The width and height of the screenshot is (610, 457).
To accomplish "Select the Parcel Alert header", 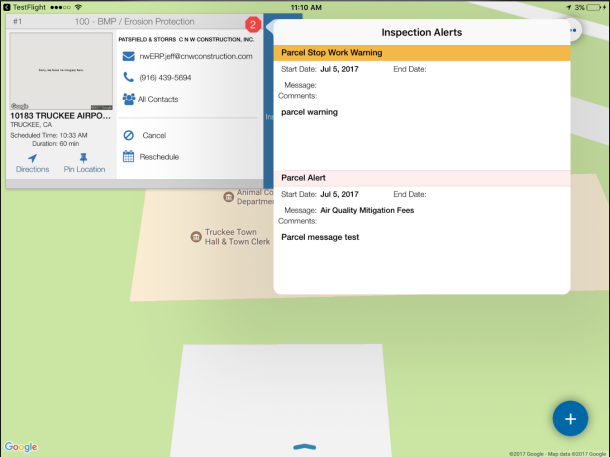I will tap(421, 177).
